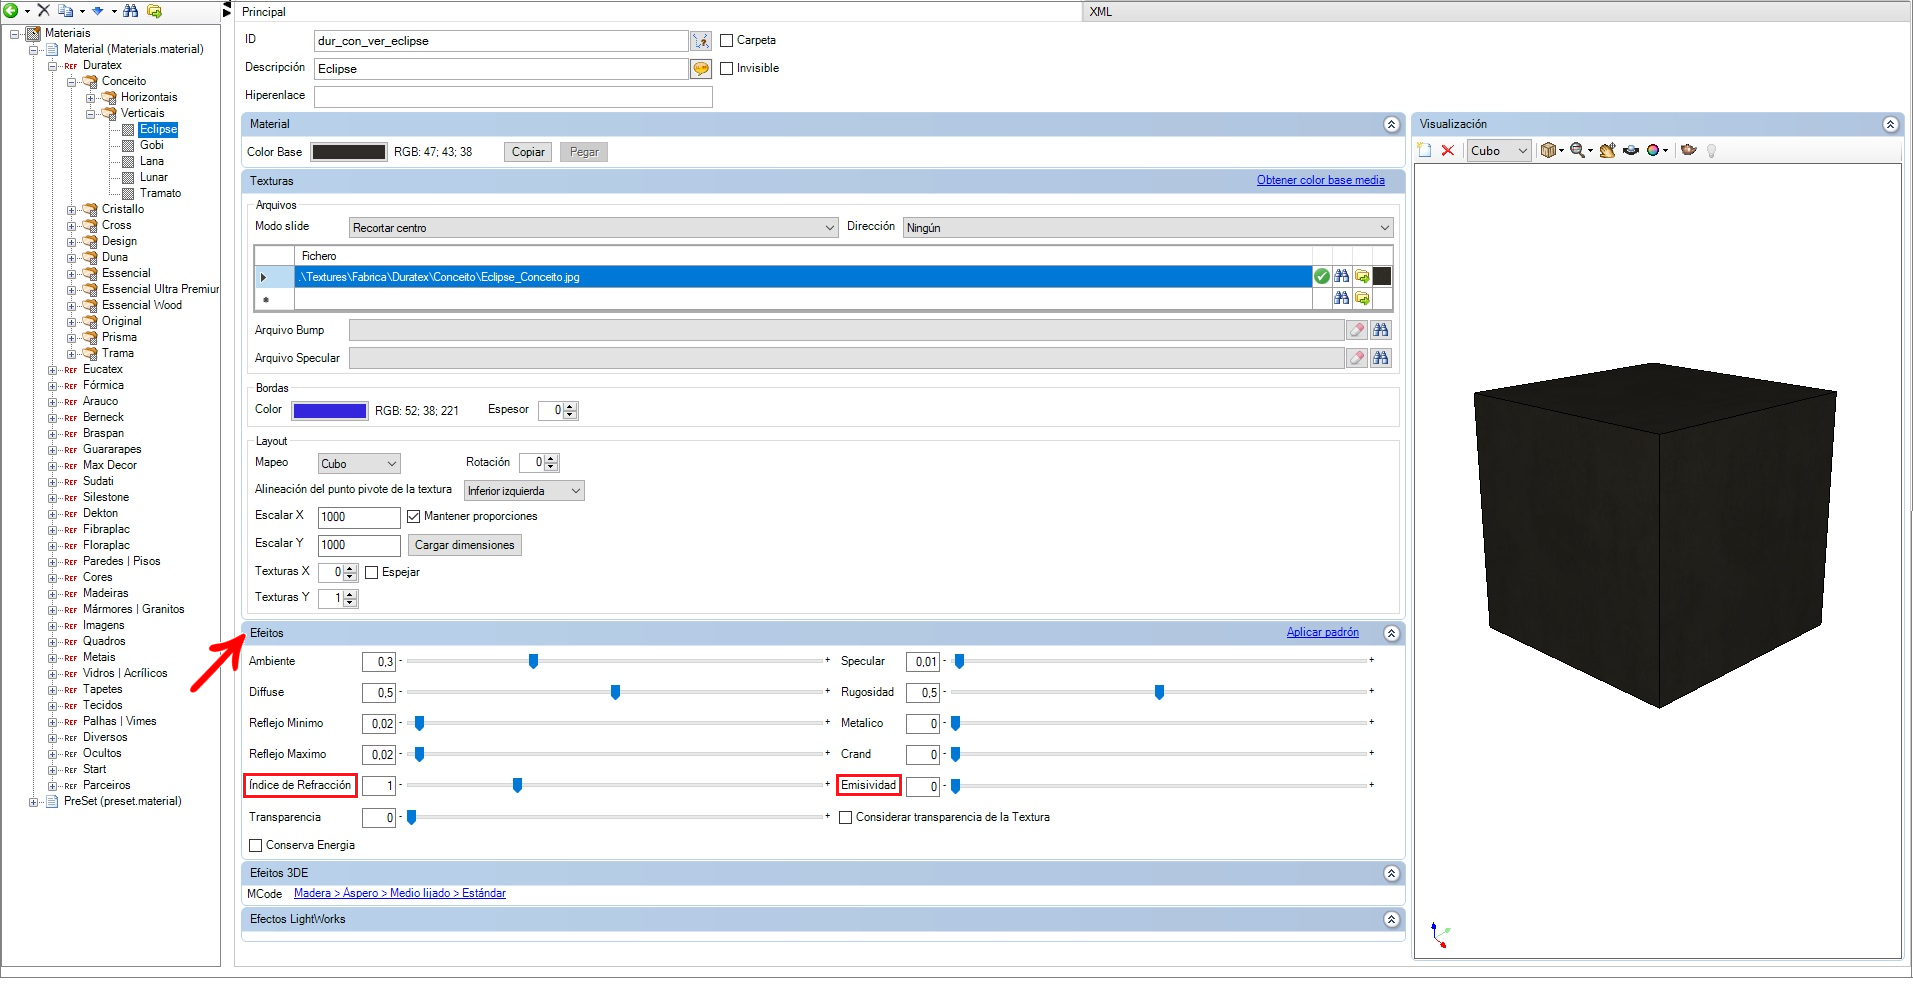Enable Considerar transparencia de la Textura

click(846, 818)
